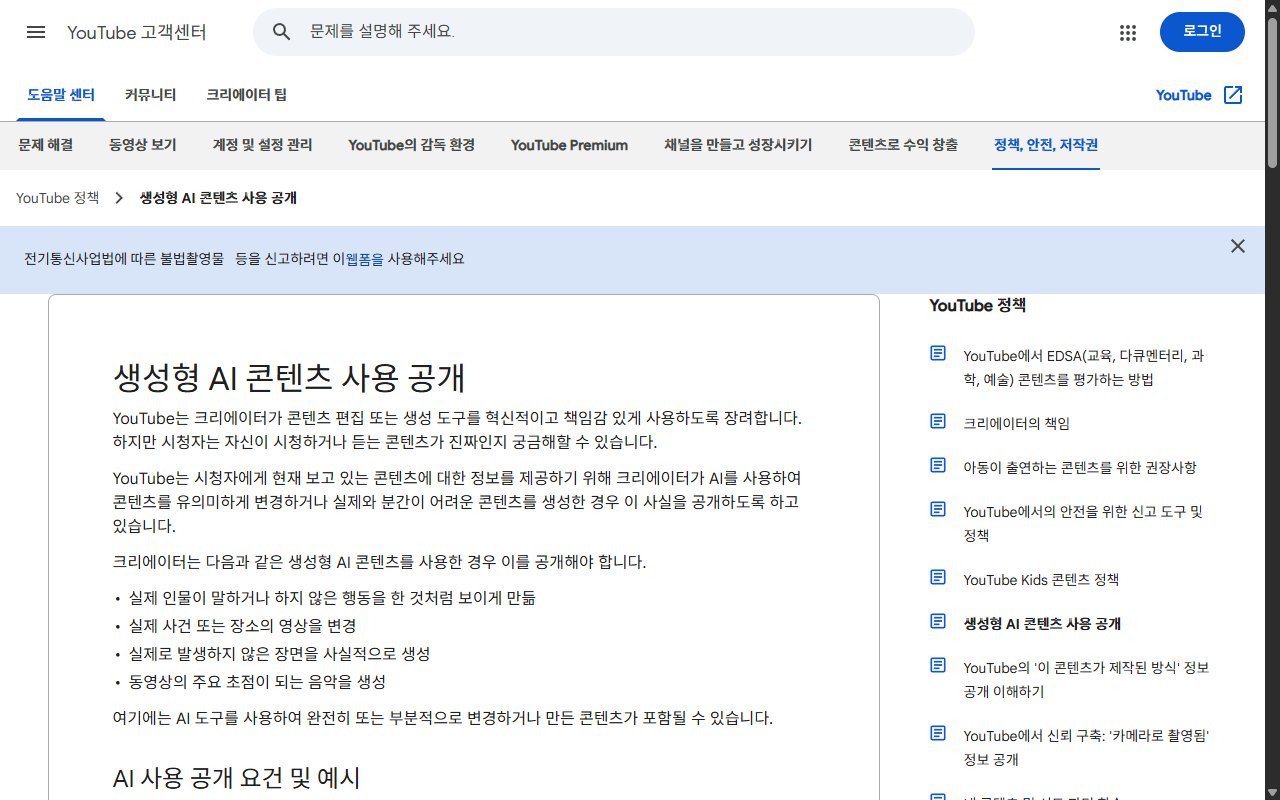Click the document icon beside EDSA article
This screenshot has height=800, width=1280.
tap(938, 354)
